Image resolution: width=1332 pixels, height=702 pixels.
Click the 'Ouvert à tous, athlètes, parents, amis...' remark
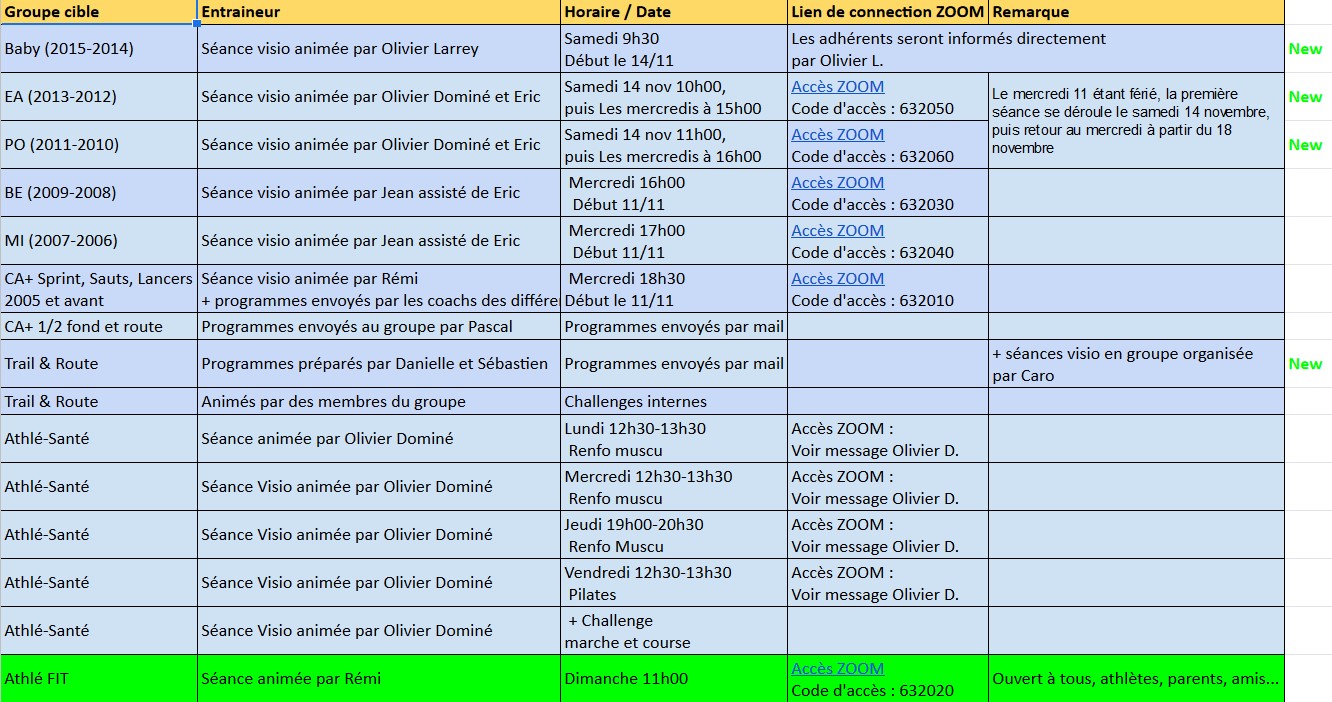(x=1136, y=679)
